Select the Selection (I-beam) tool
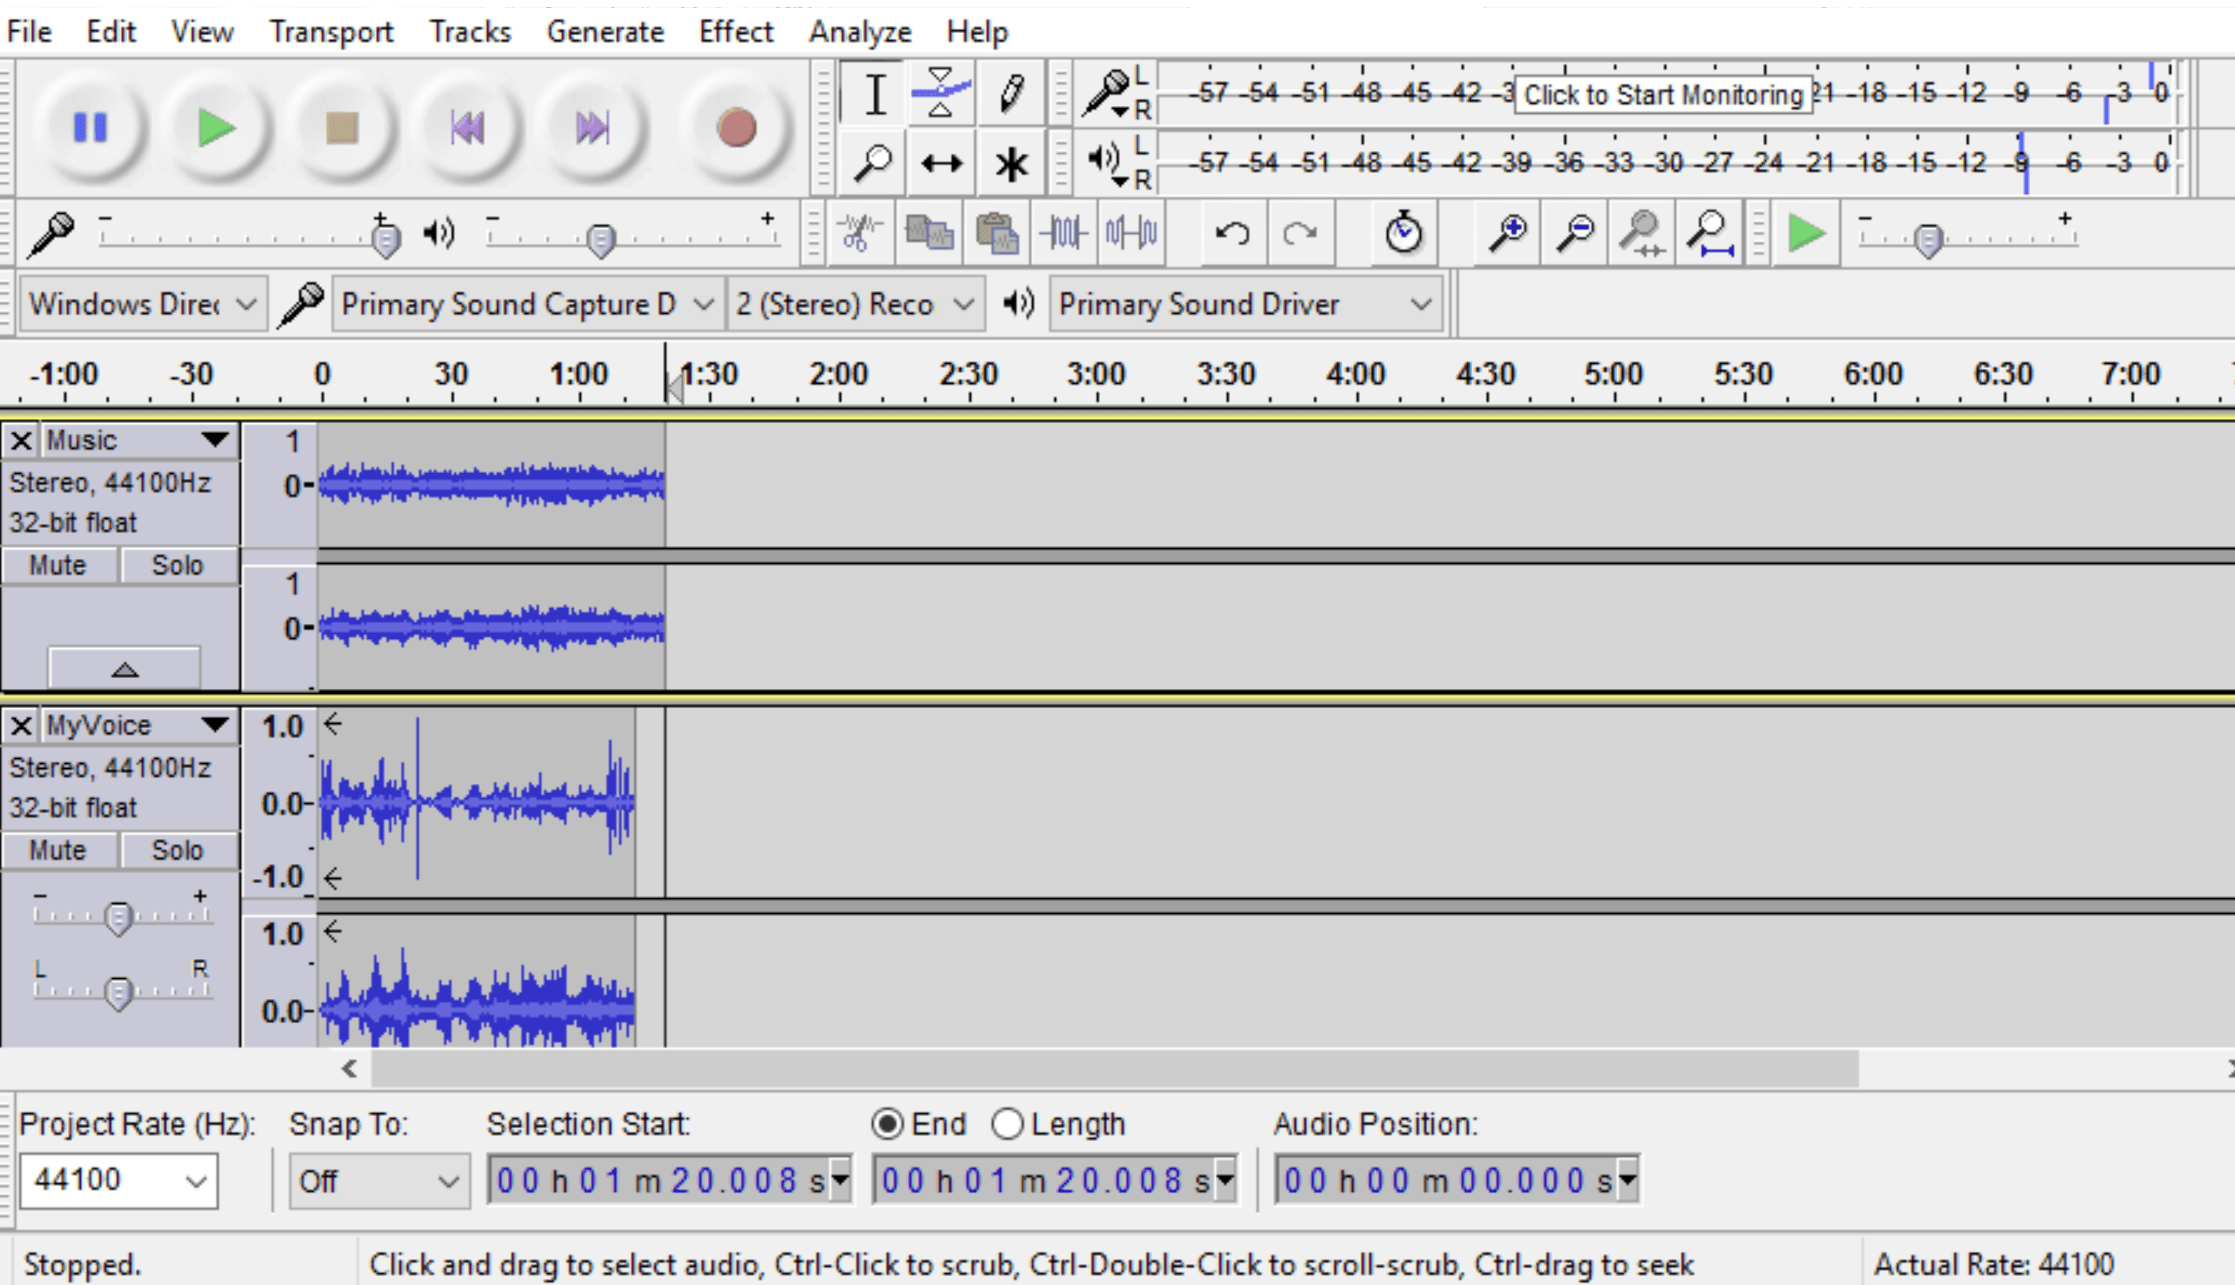 pos(875,95)
